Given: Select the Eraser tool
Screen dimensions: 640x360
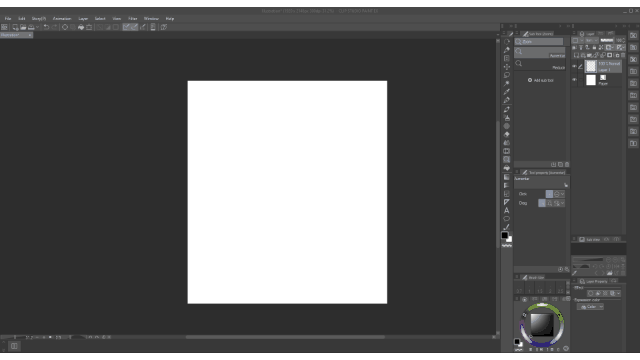Looking at the screenshot, I should [507, 134].
